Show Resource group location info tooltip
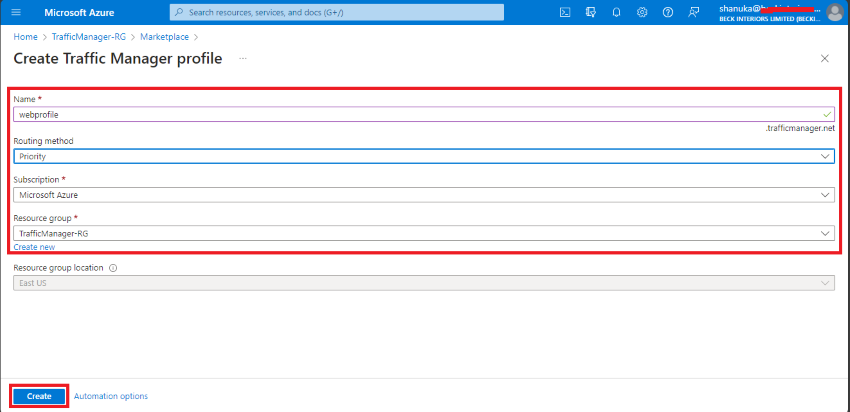850x412 pixels. point(113,268)
